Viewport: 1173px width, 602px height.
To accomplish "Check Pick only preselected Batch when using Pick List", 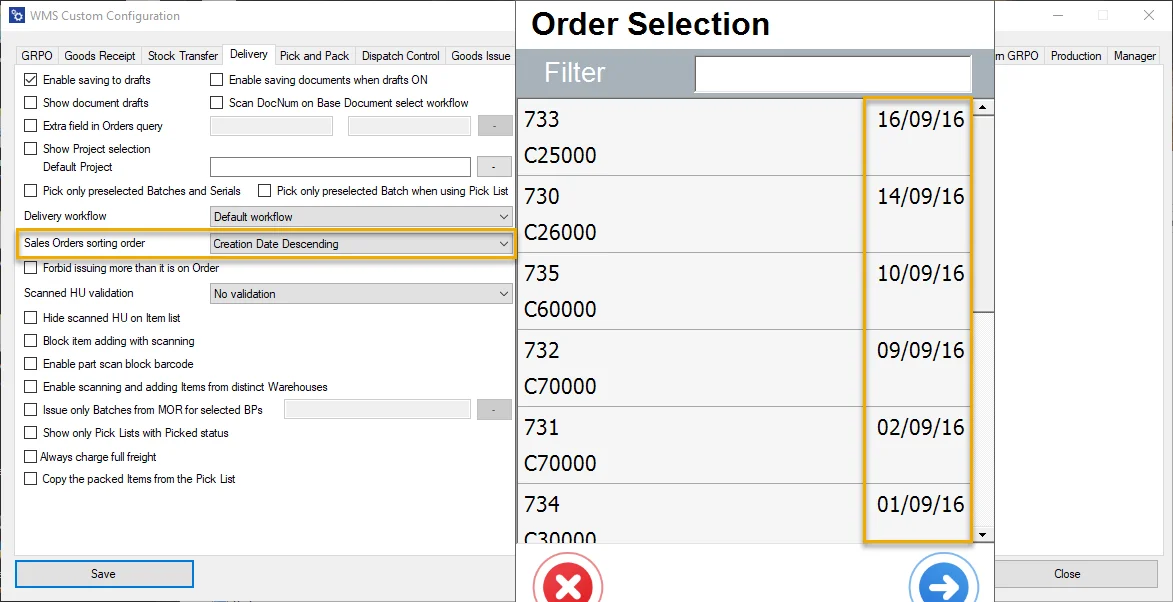I will (264, 191).
